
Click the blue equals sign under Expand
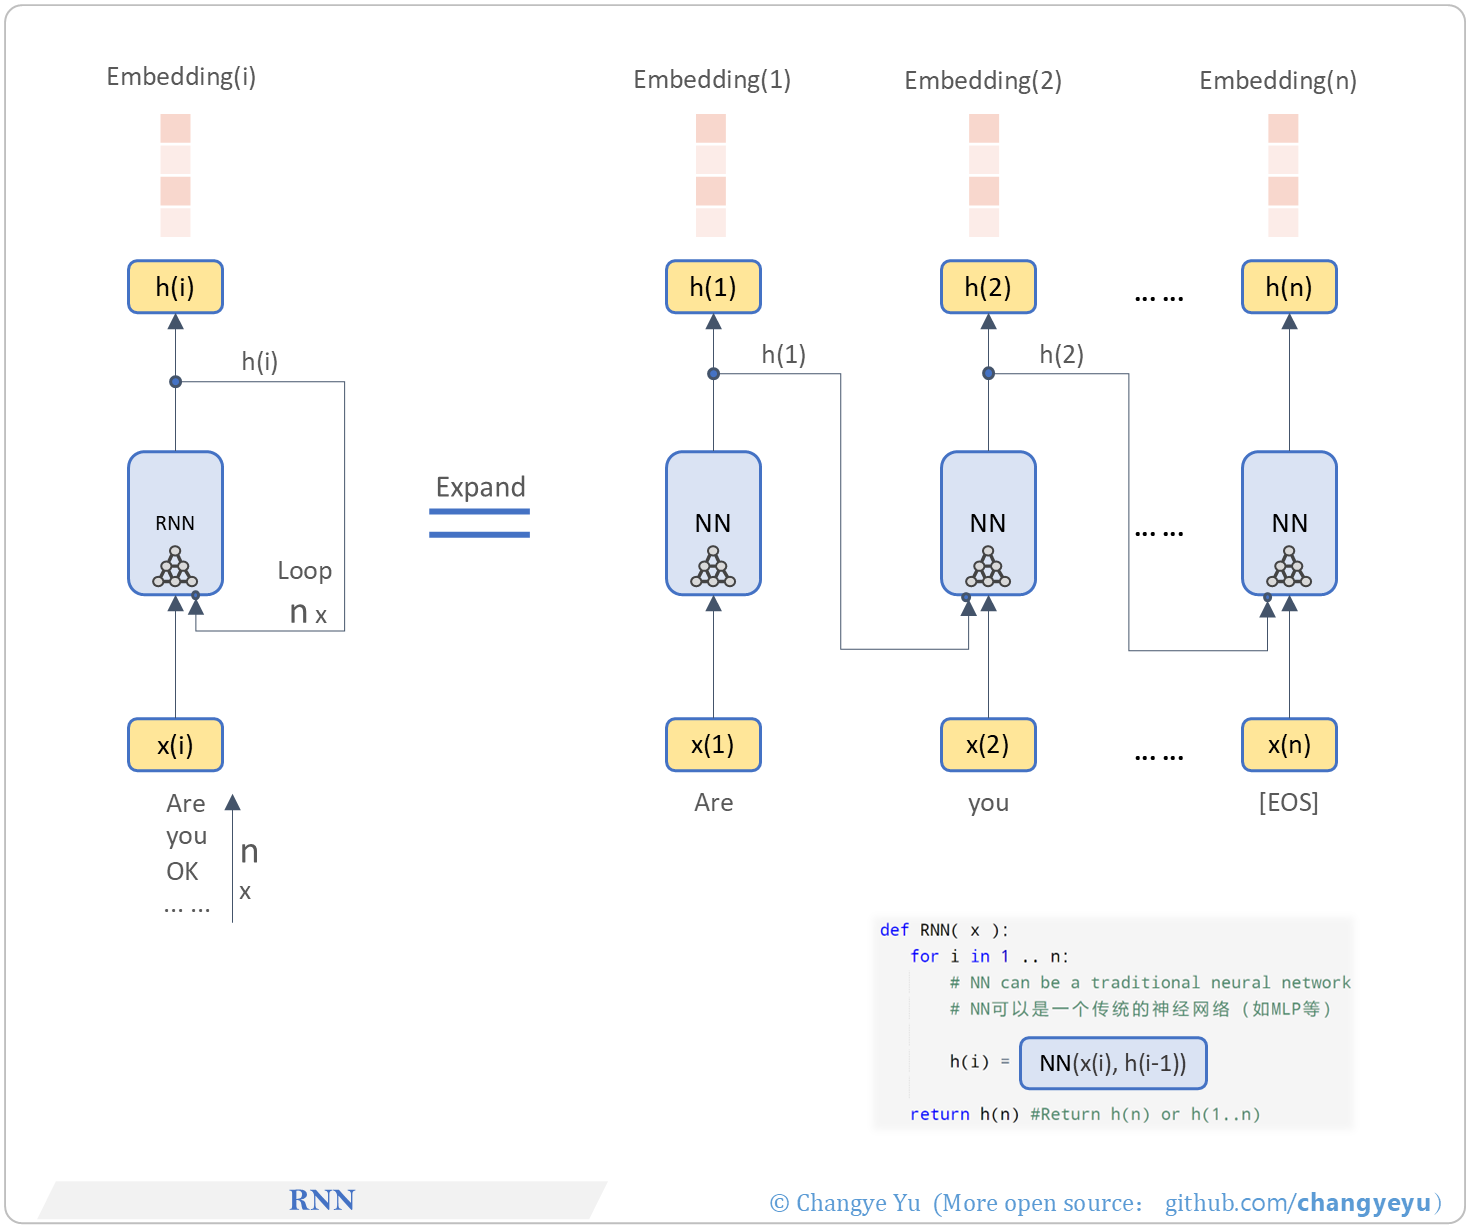pyautogui.click(x=479, y=523)
